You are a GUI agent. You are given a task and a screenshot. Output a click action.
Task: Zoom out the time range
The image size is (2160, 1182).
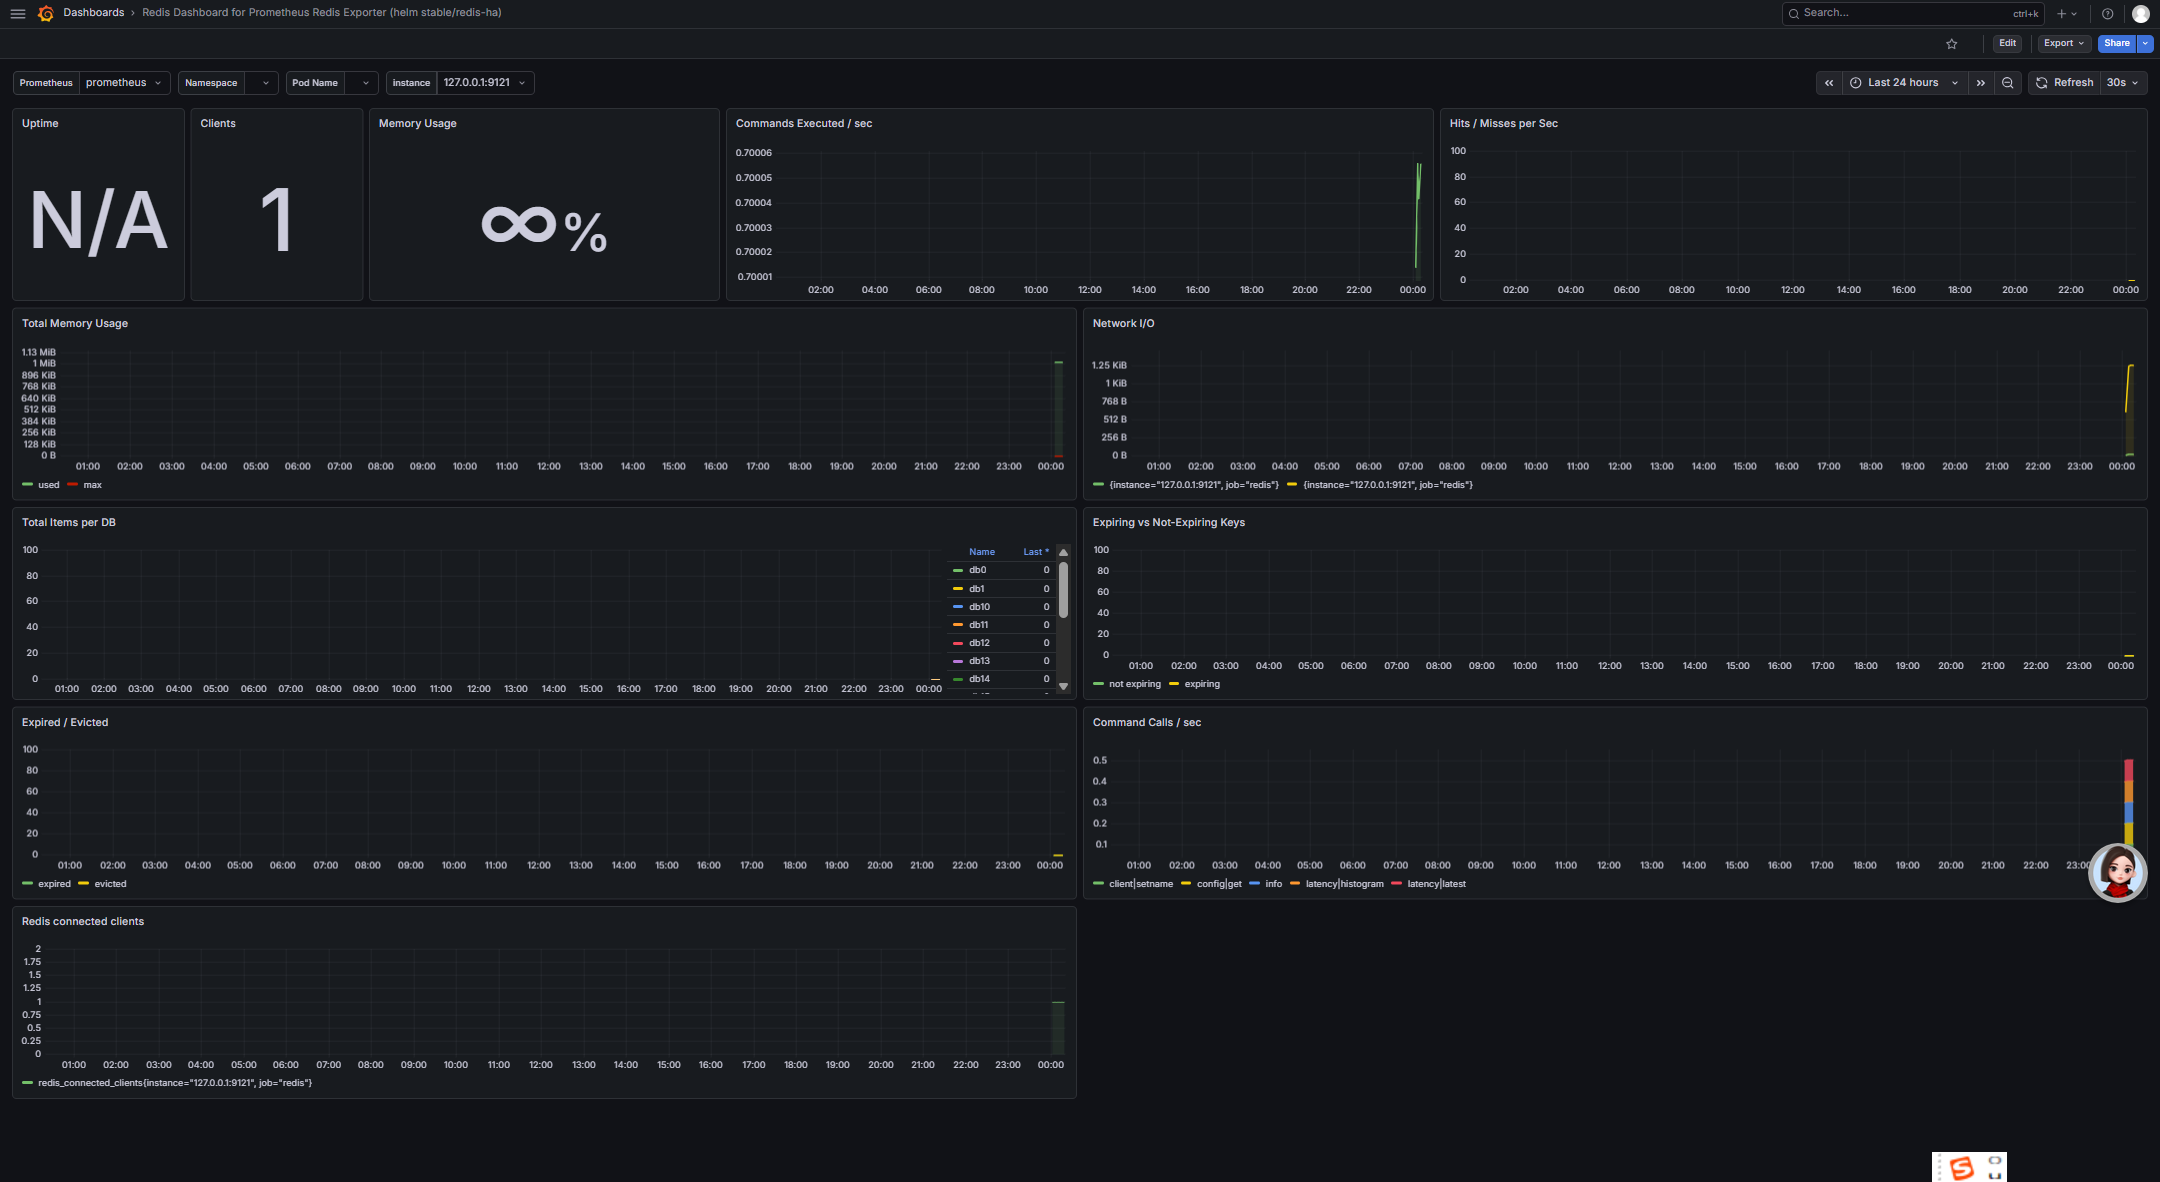pos(2007,83)
